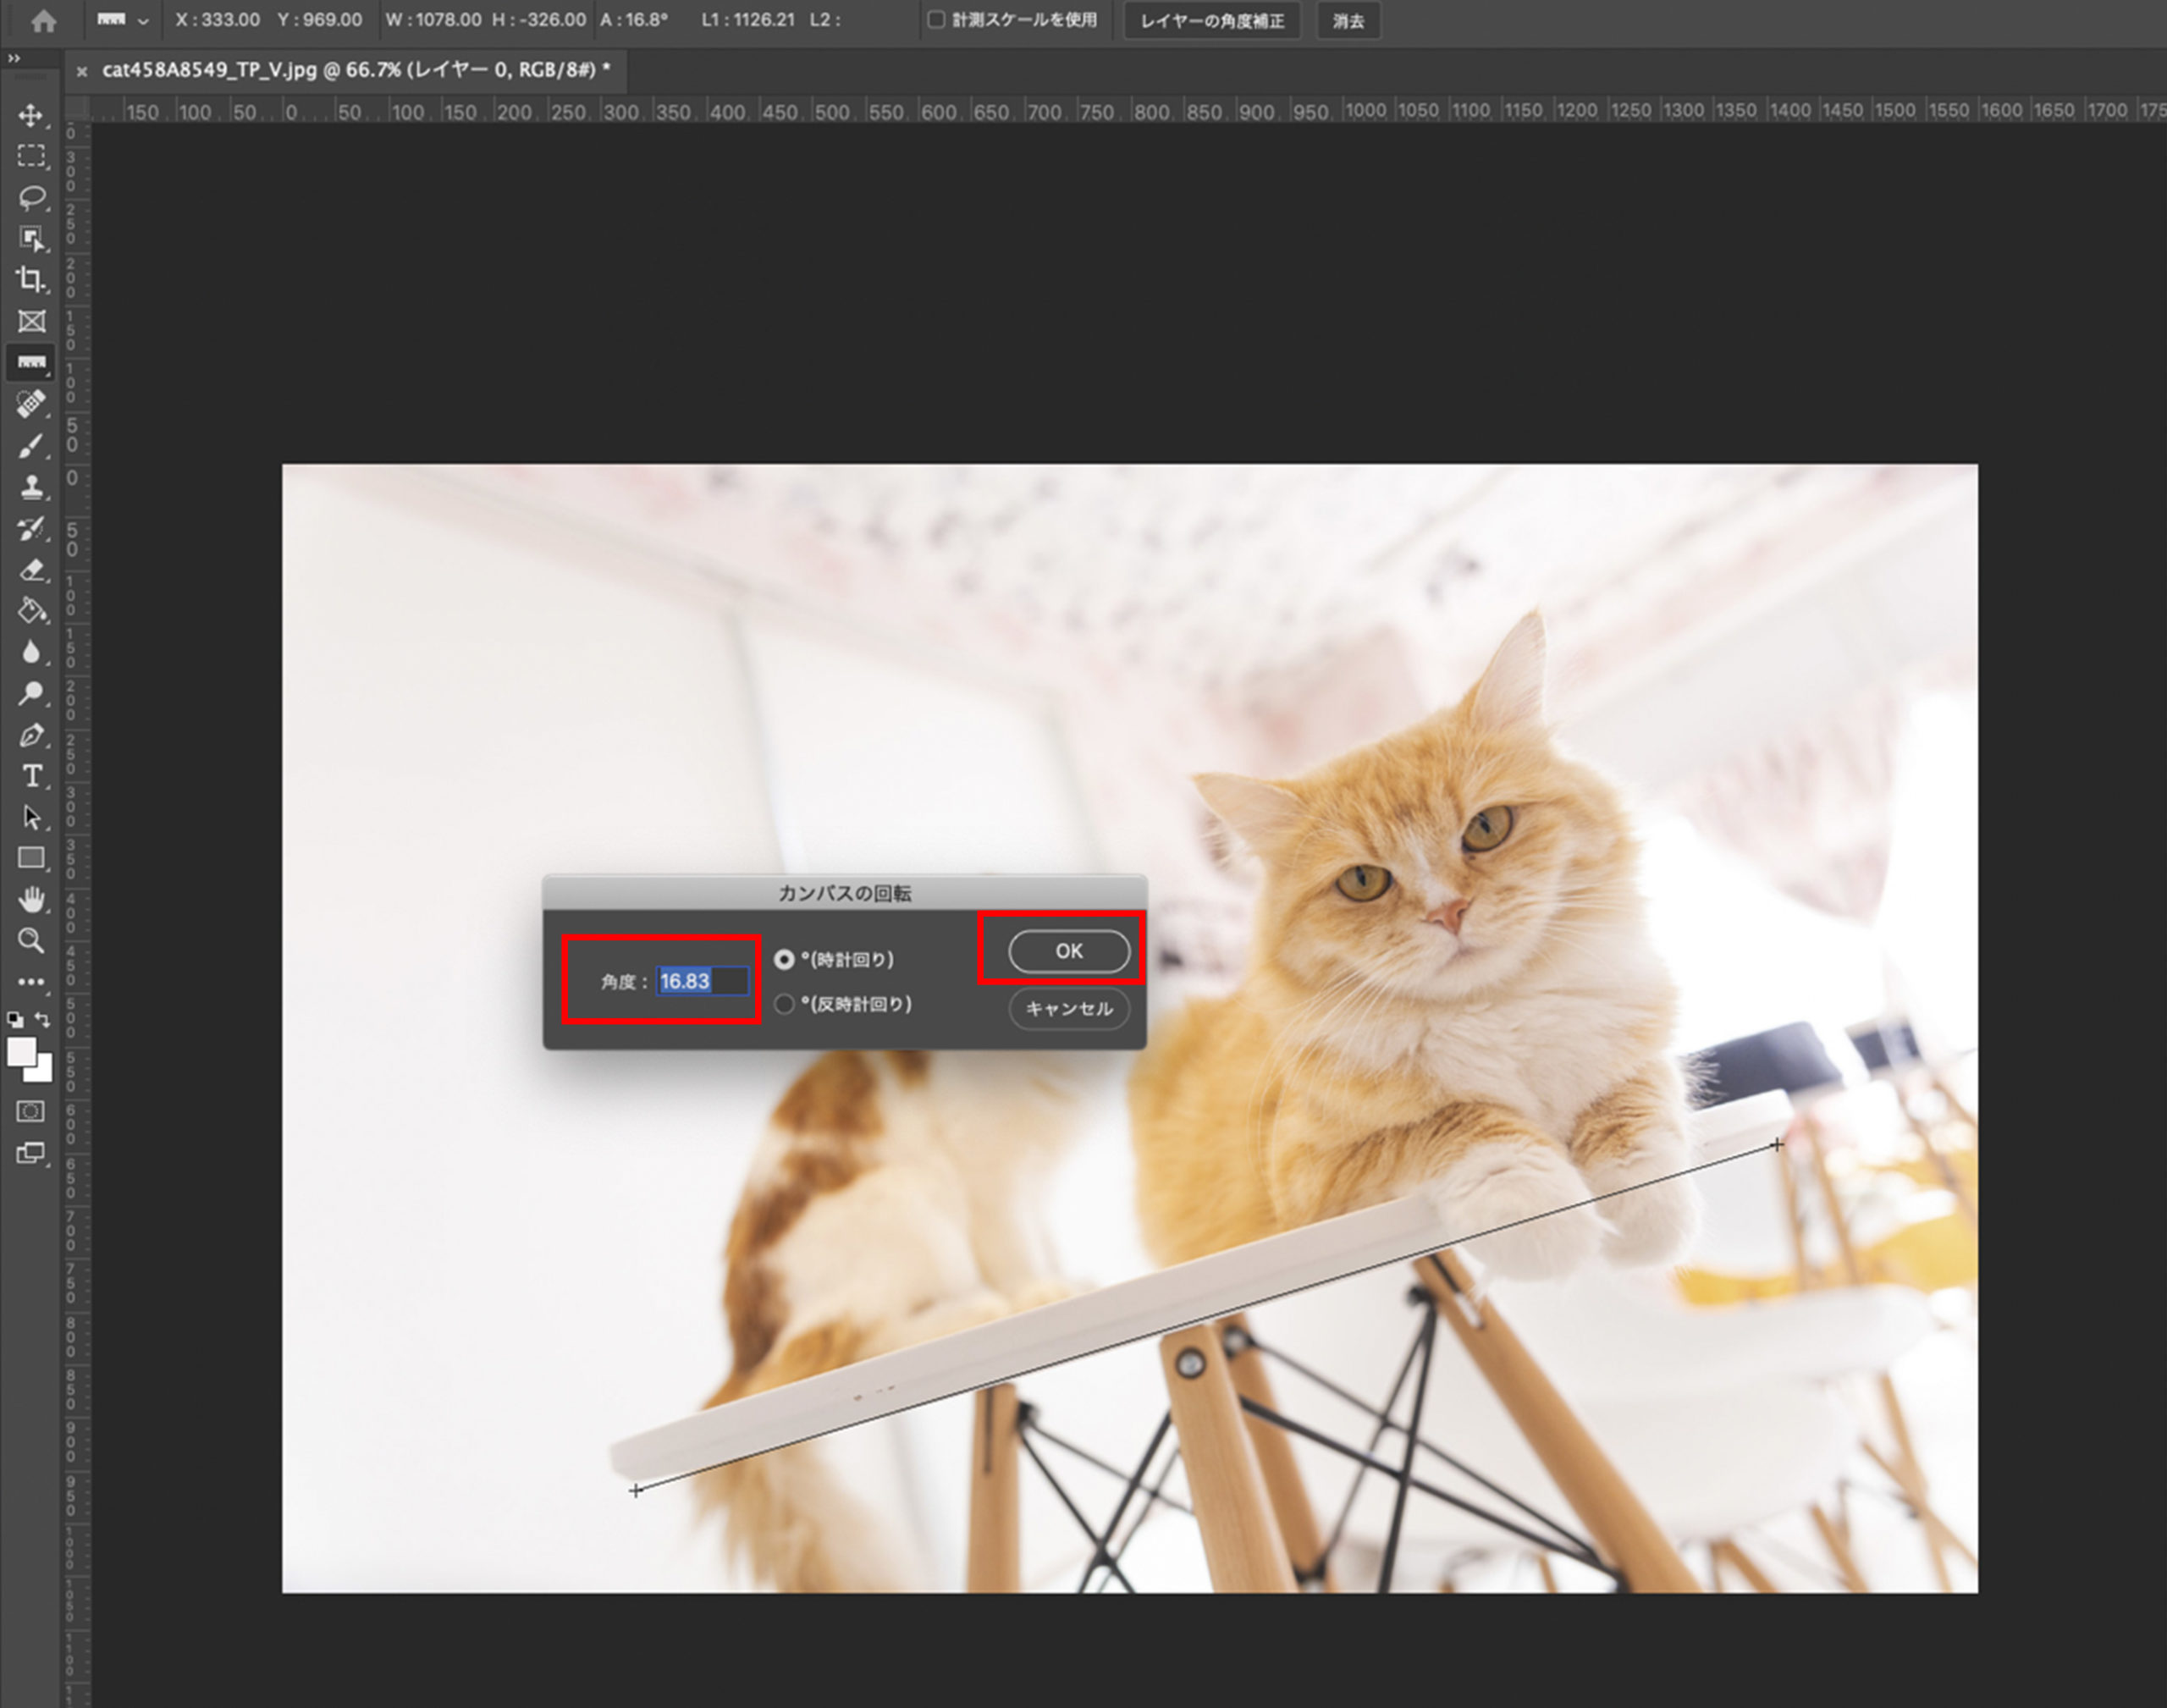Select the Brush tool
This screenshot has width=2167, height=1708.
31,446
